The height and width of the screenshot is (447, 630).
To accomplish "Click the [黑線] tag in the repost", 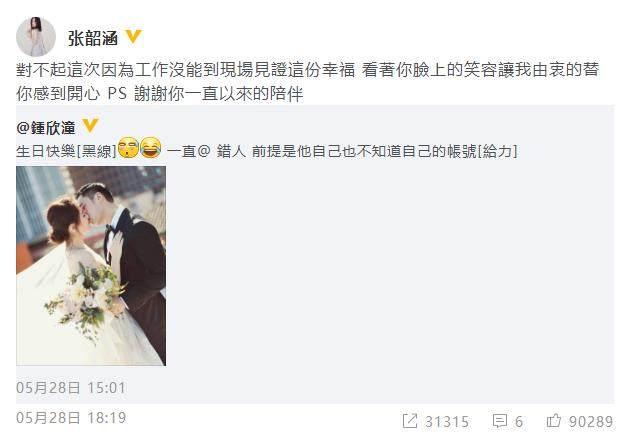I will pos(97,151).
